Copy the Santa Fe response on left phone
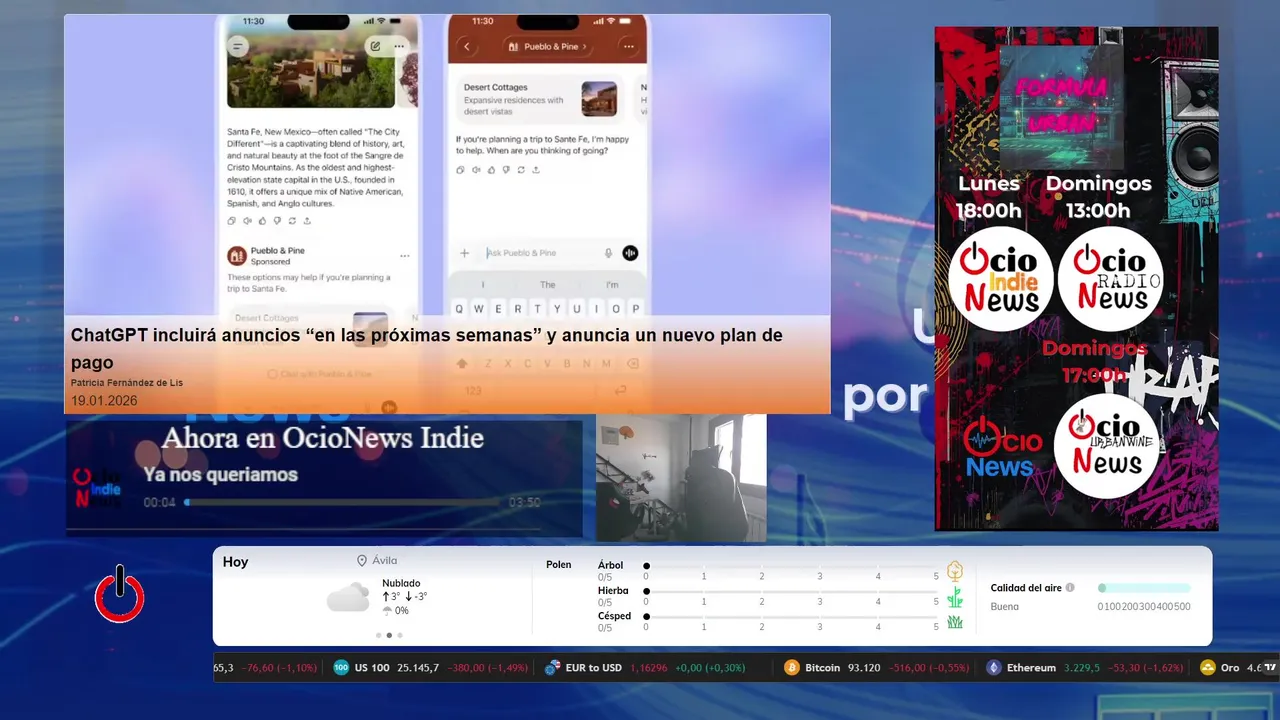This screenshot has height=720, width=1280. coord(232,221)
